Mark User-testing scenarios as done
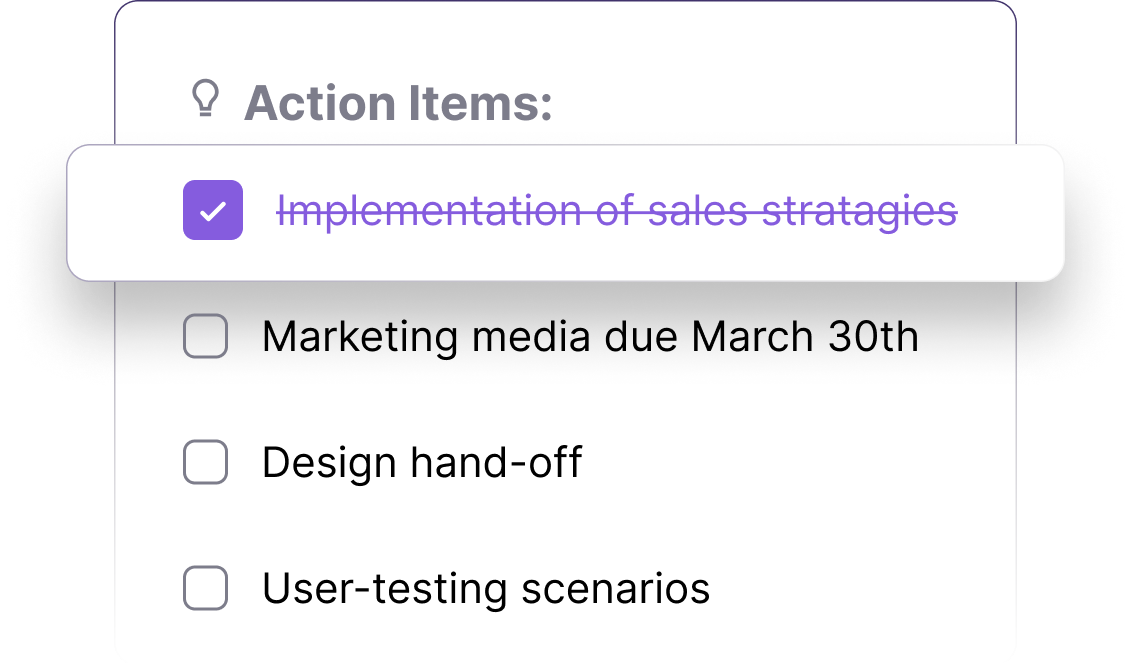The image size is (1131, 666). tap(206, 588)
